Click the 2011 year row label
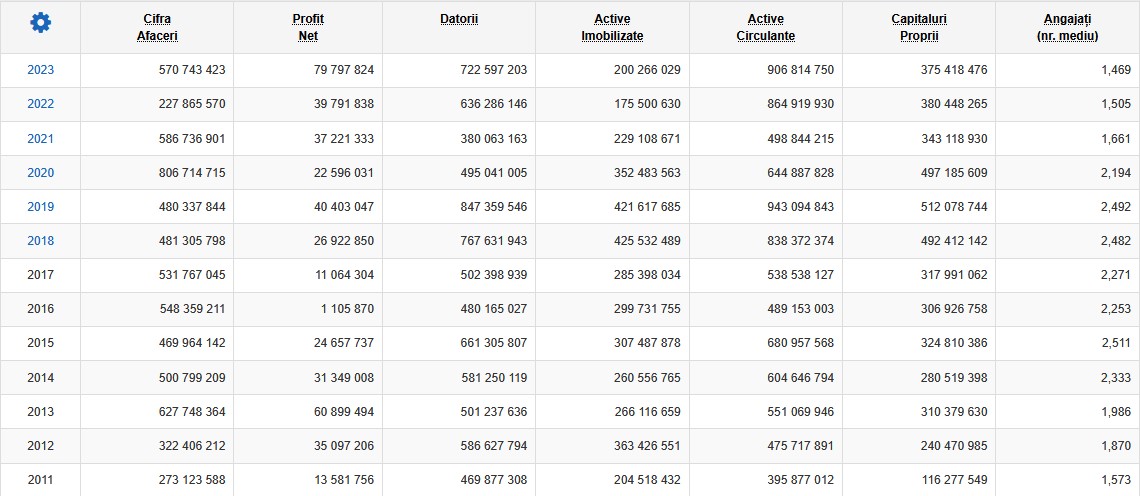The image size is (1140, 496). [x=40, y=480]
